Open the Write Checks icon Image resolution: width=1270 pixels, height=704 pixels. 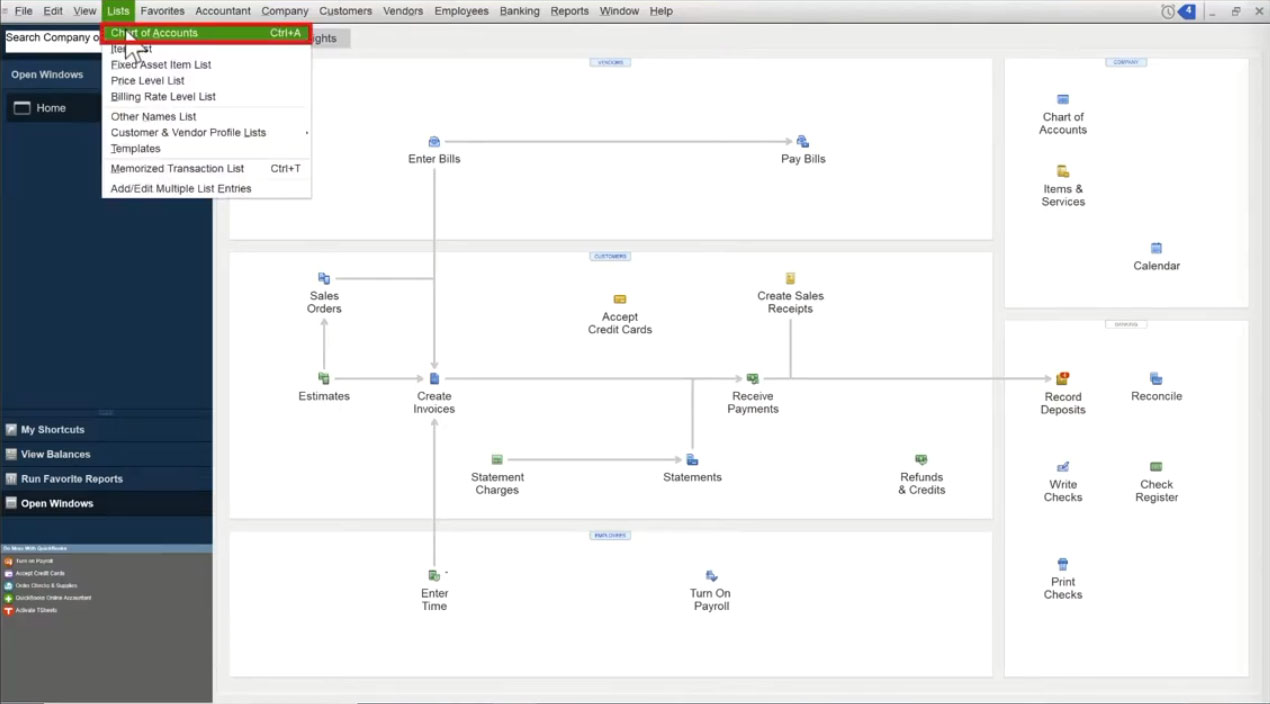coord(1062,467)
